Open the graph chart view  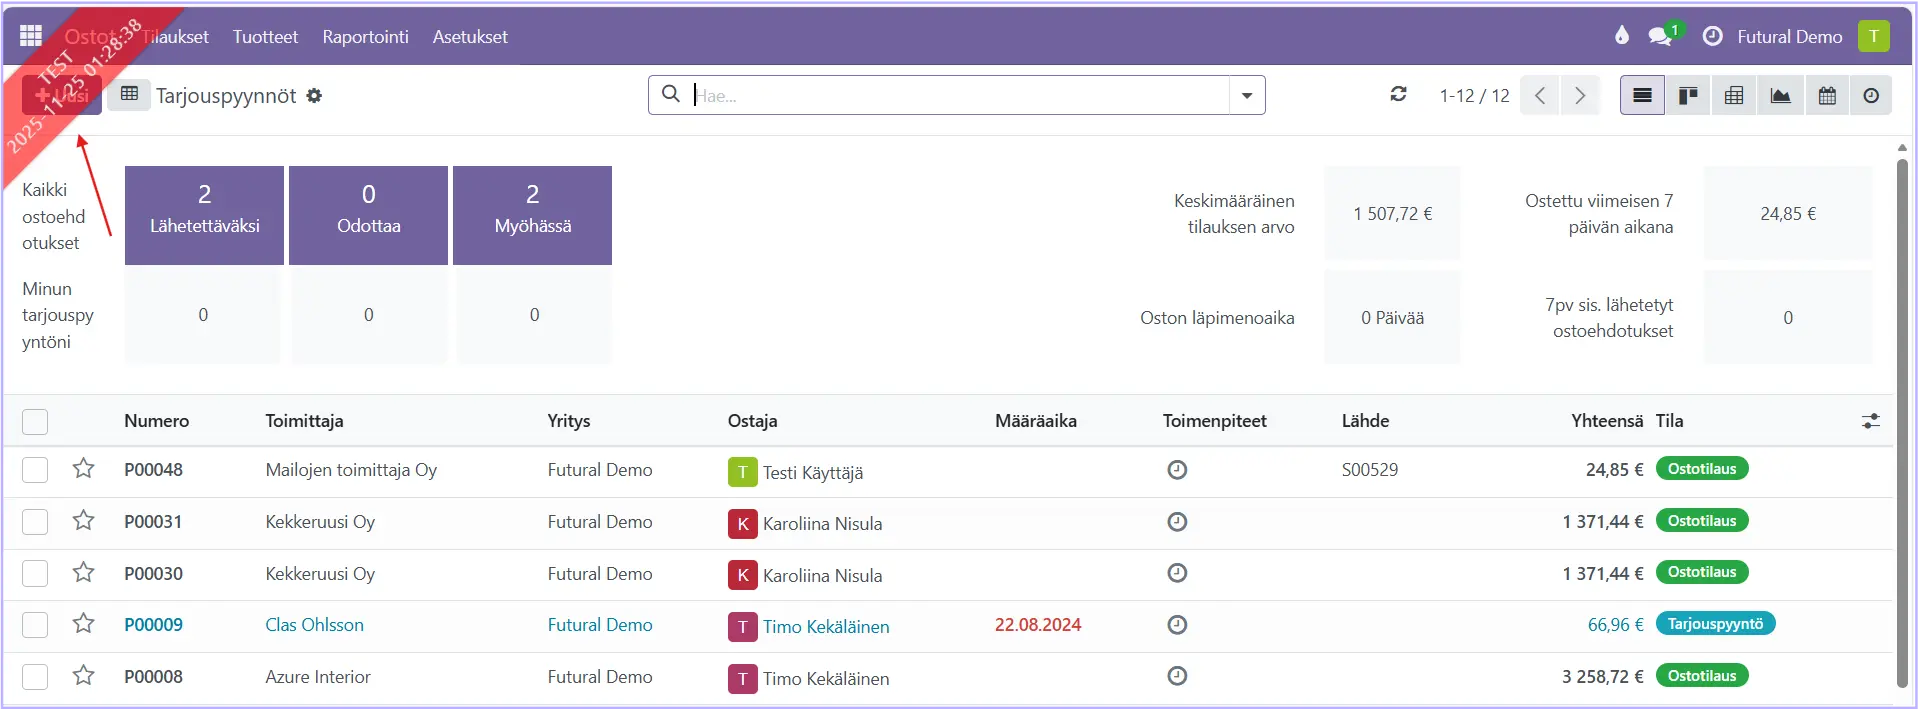(1780, 95)
